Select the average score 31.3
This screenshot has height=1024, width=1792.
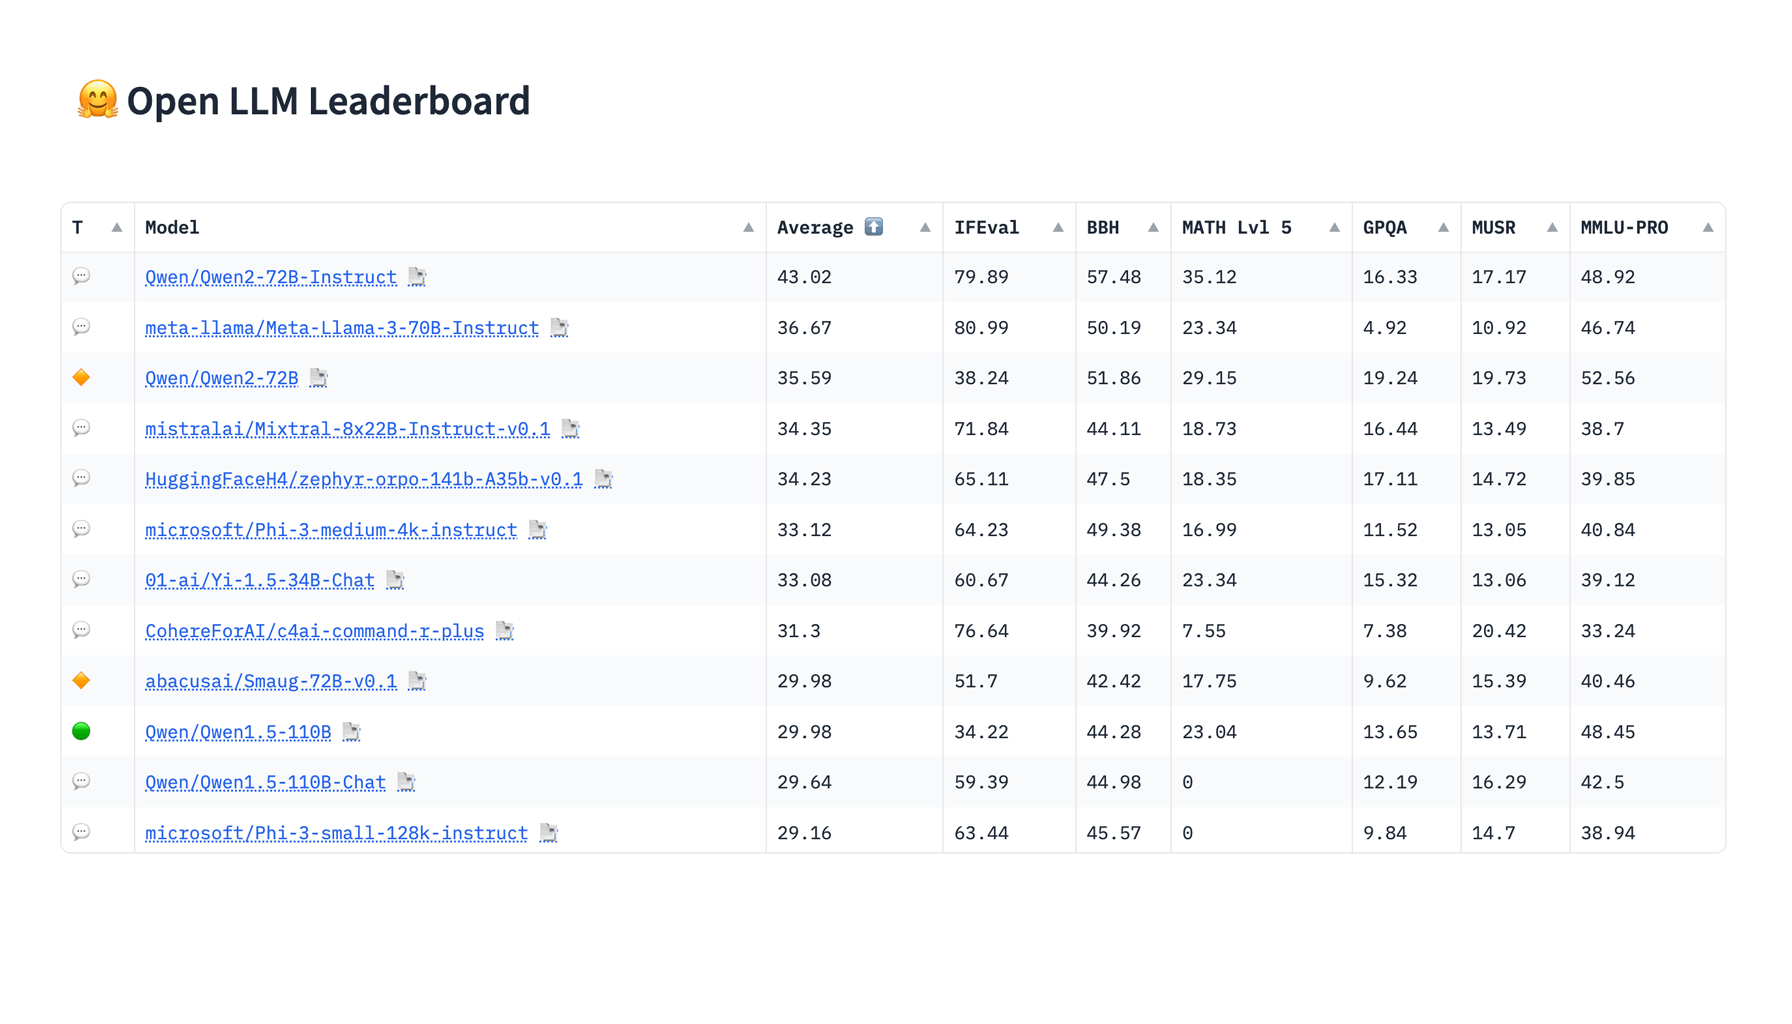pyautogui.click(x=799, y=631)
